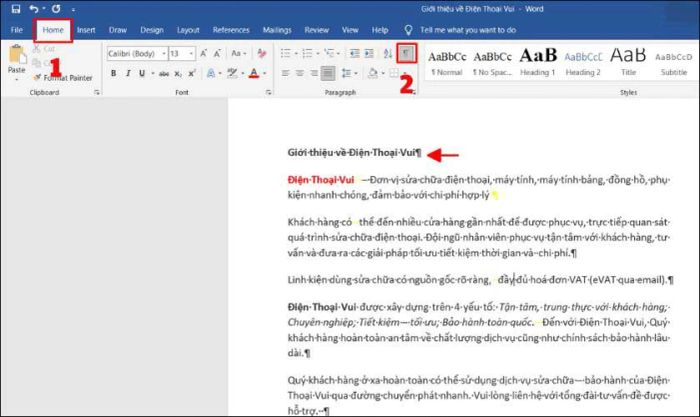Sort the selected paragraphs

point(388,54)
